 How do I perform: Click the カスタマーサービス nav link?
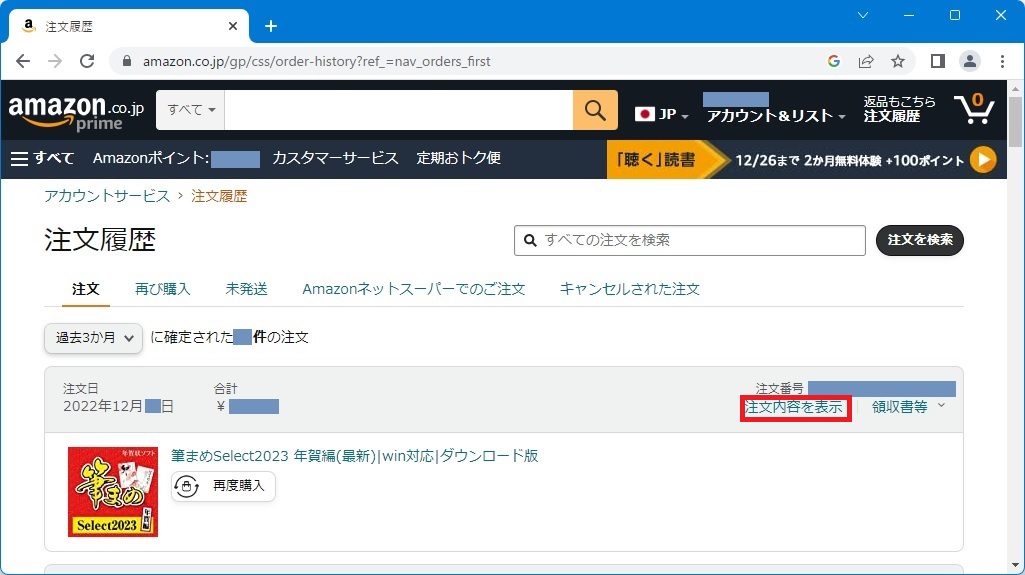click(x=335, y=158)
